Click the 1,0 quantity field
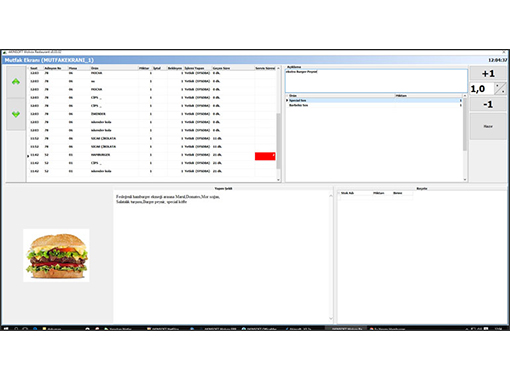 pyautogui.click(x=482, y=89)
